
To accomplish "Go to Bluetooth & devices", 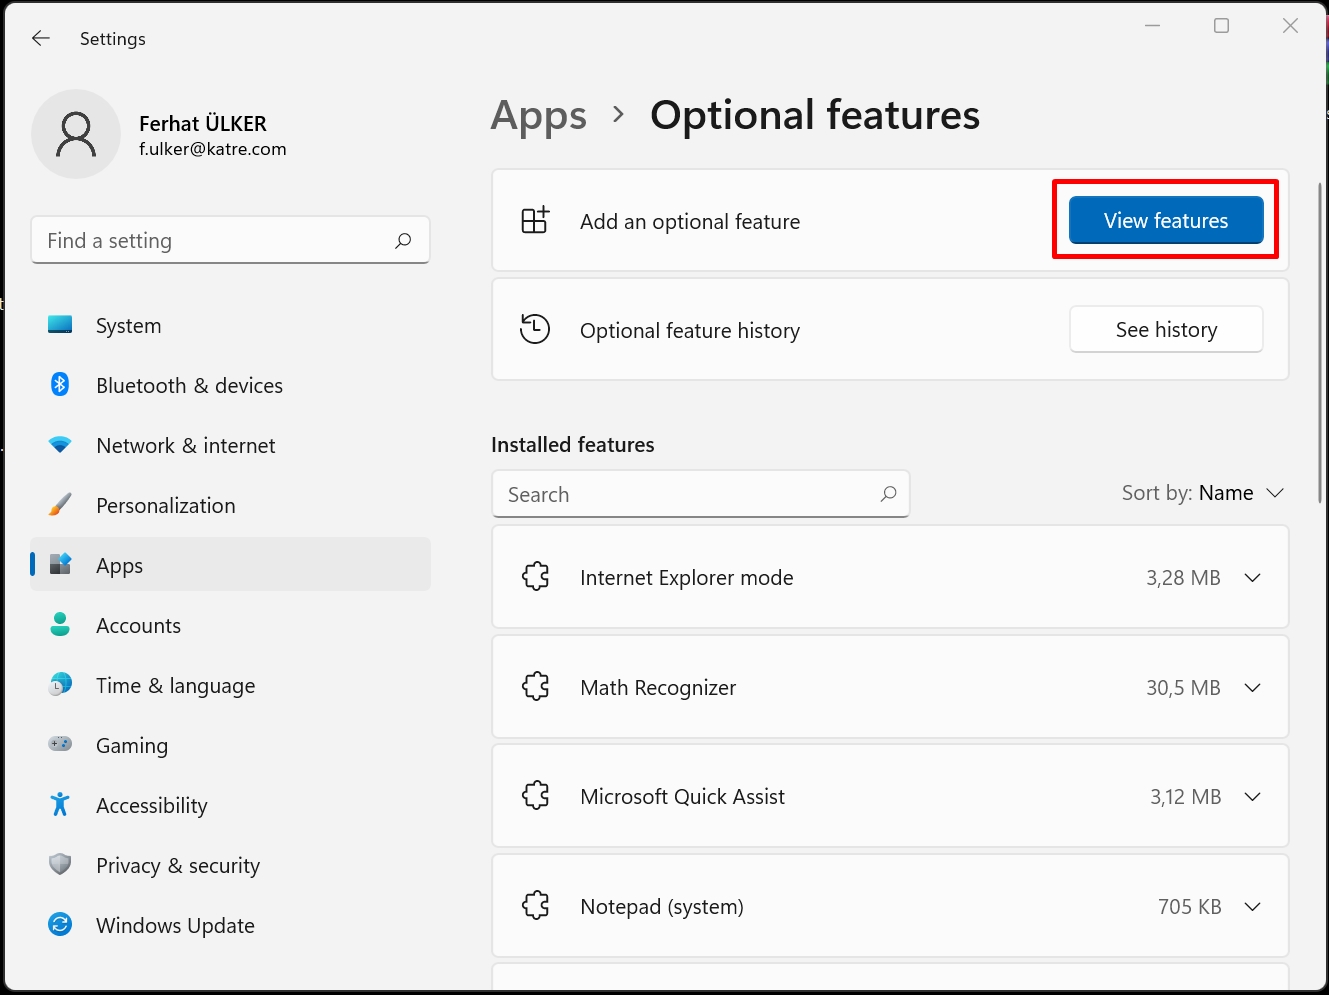I will [231, 385].
